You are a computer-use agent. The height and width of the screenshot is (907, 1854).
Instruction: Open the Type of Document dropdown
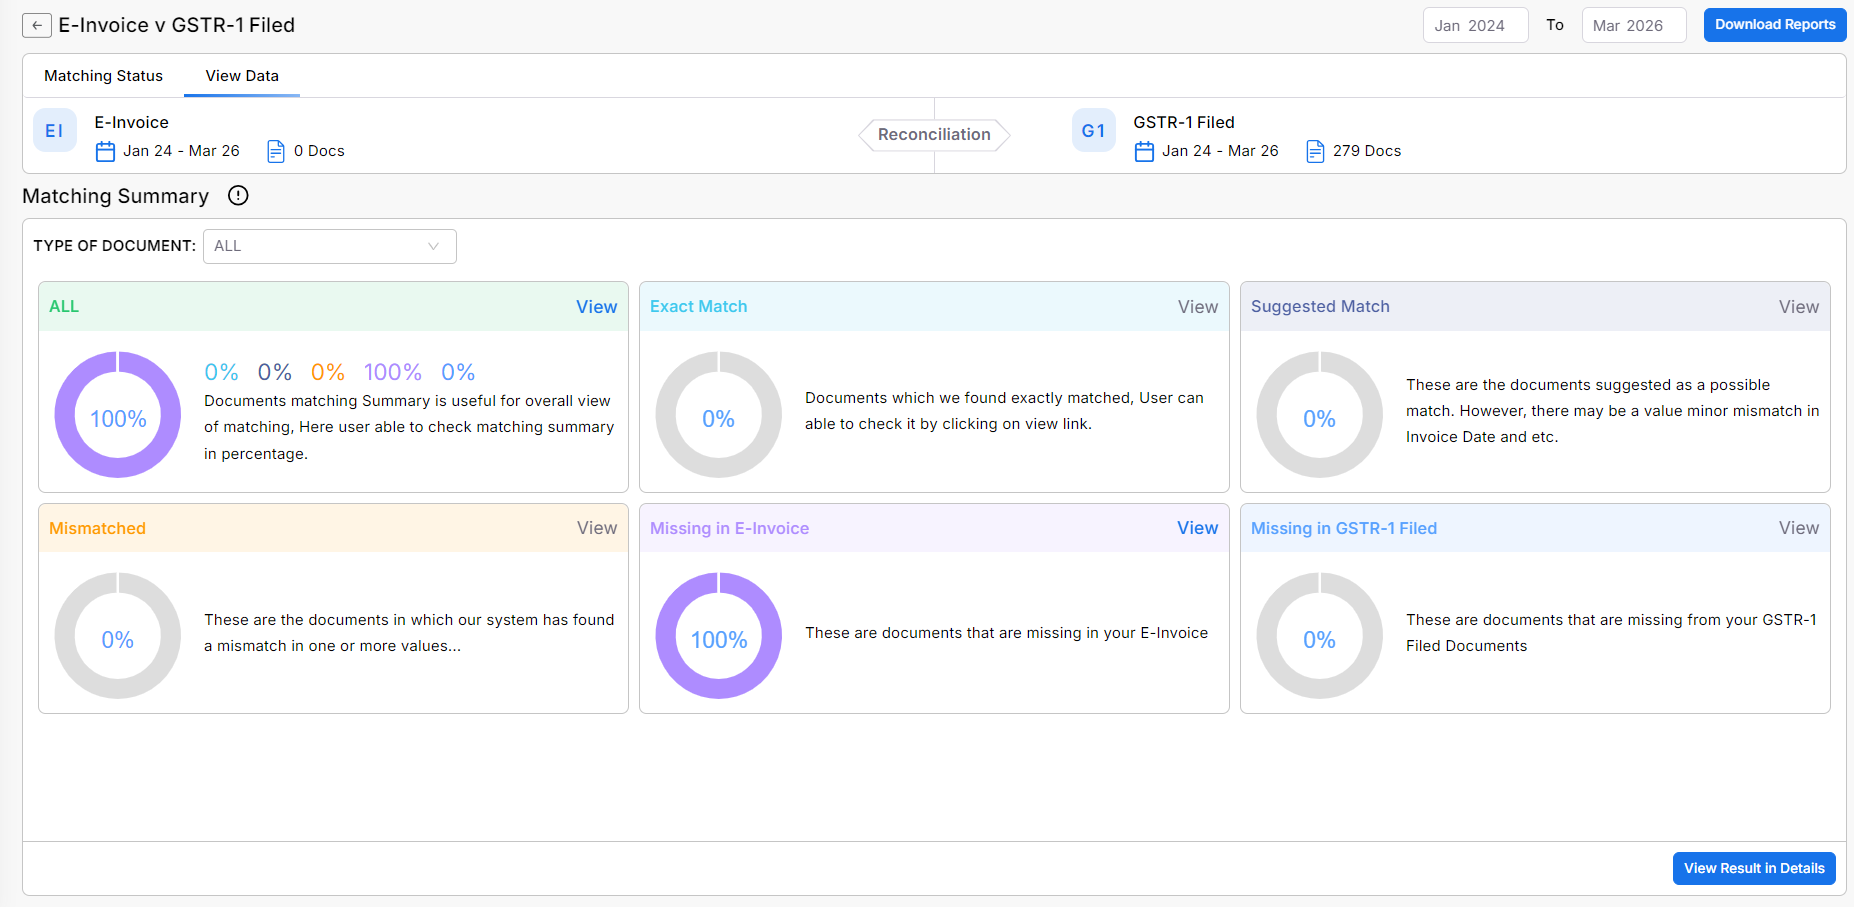329,246
